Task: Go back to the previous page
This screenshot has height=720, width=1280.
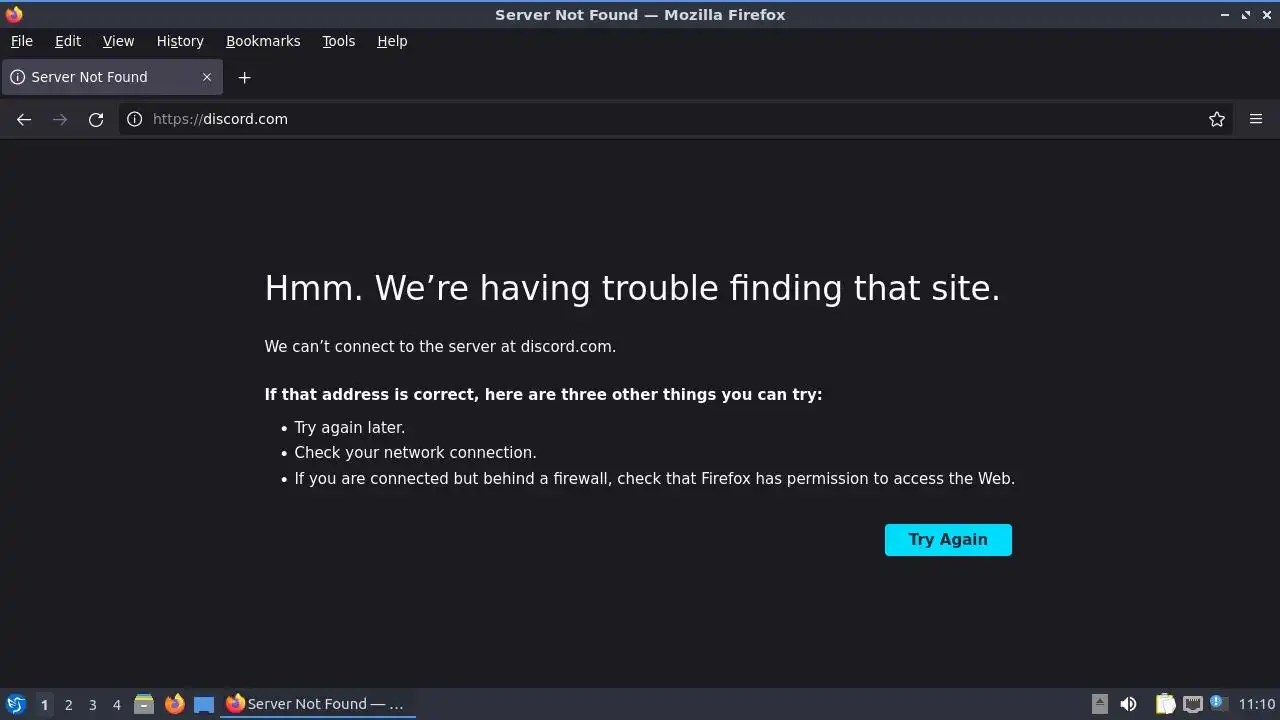Action: pyautogui.click(x=24, y=119)
